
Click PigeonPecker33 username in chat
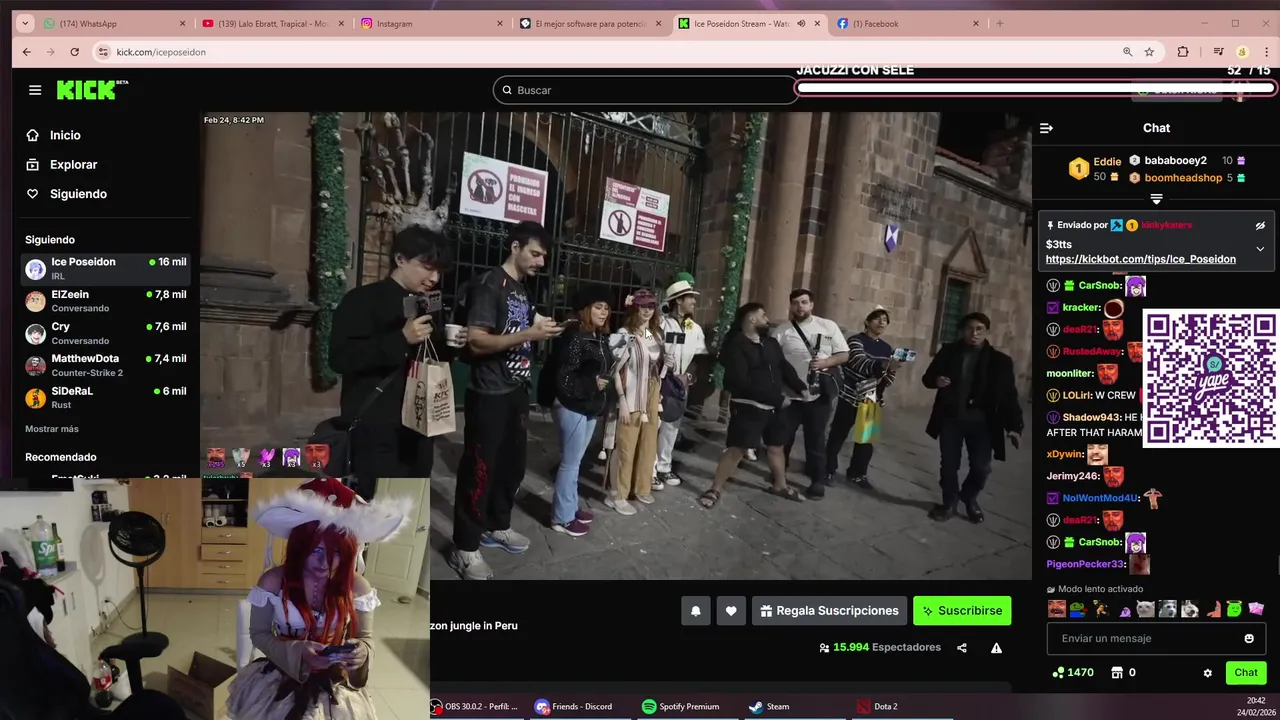[x=1086, y=564]
